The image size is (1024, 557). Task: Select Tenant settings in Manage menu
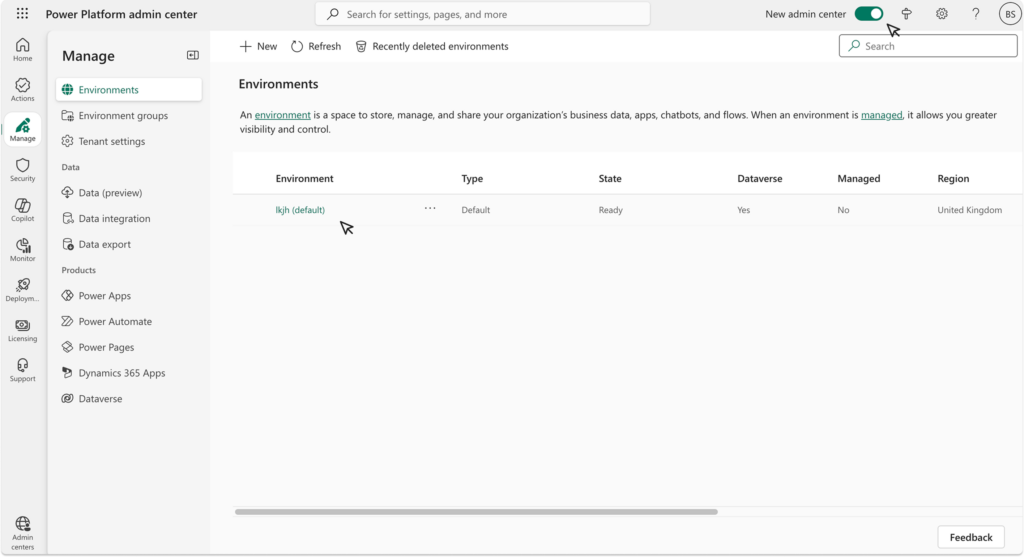pos(112,142)
